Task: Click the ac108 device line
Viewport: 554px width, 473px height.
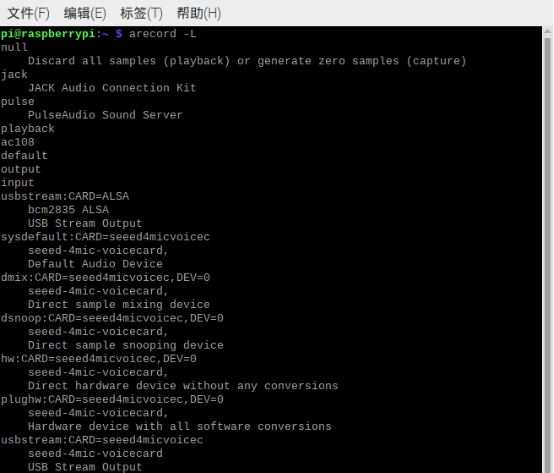Action: 18,142
